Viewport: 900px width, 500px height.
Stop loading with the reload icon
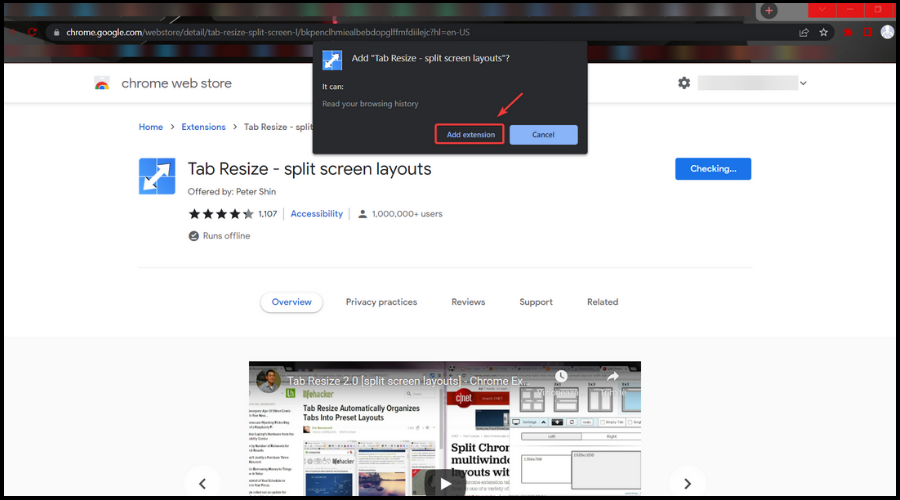[32, 32]
